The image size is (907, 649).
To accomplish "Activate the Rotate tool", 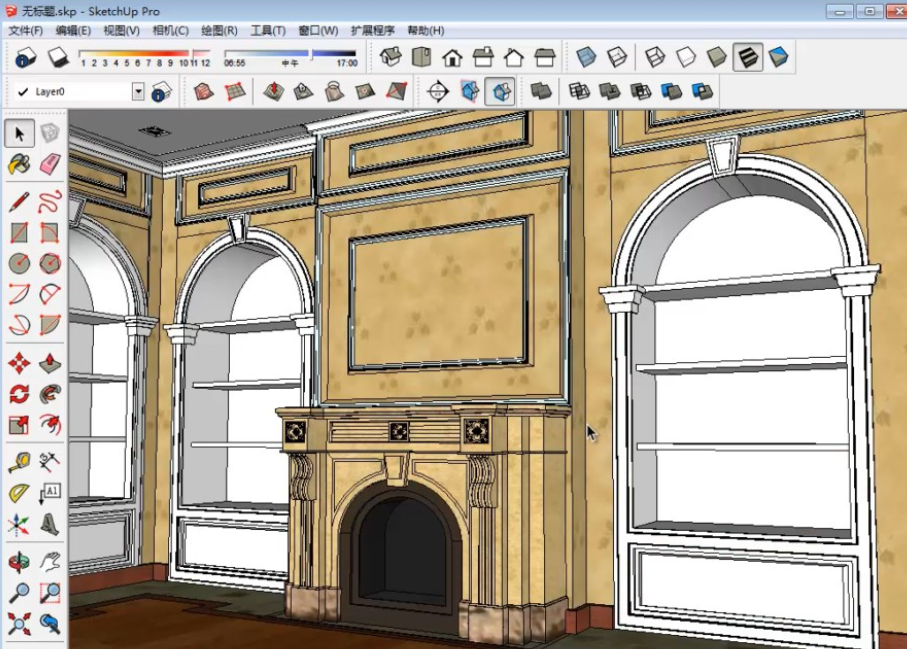I will click(x=19, y=394).
